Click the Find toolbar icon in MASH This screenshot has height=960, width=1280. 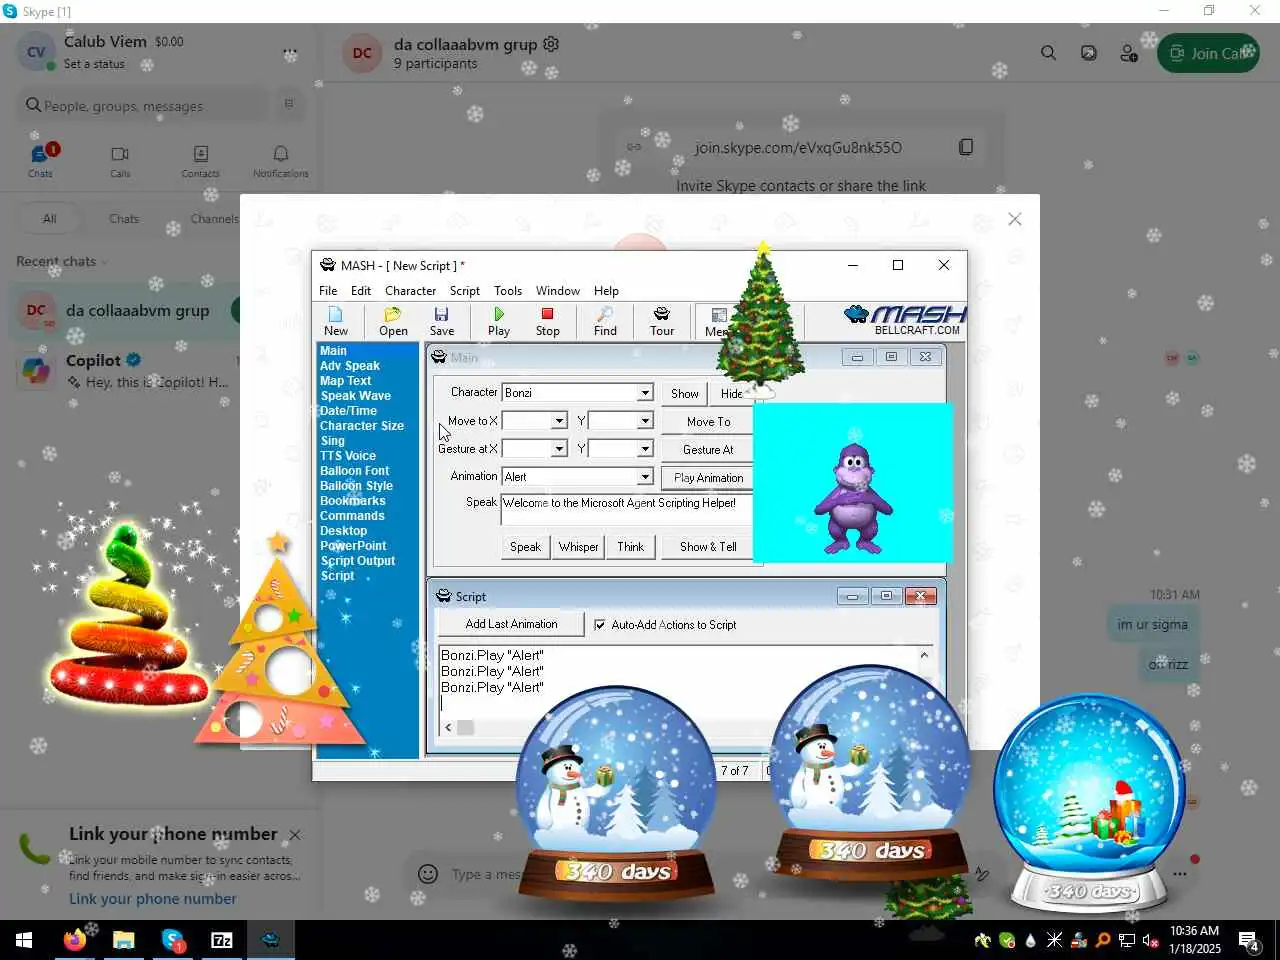[605, 321]
